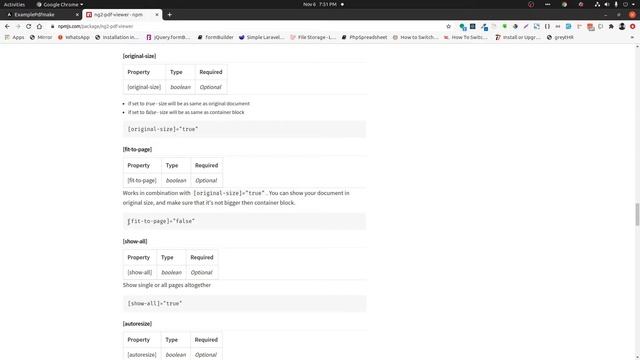Open the jQuery FormB... bookmark
This screenshot has height=360, width=640.
tap(168, 37)
